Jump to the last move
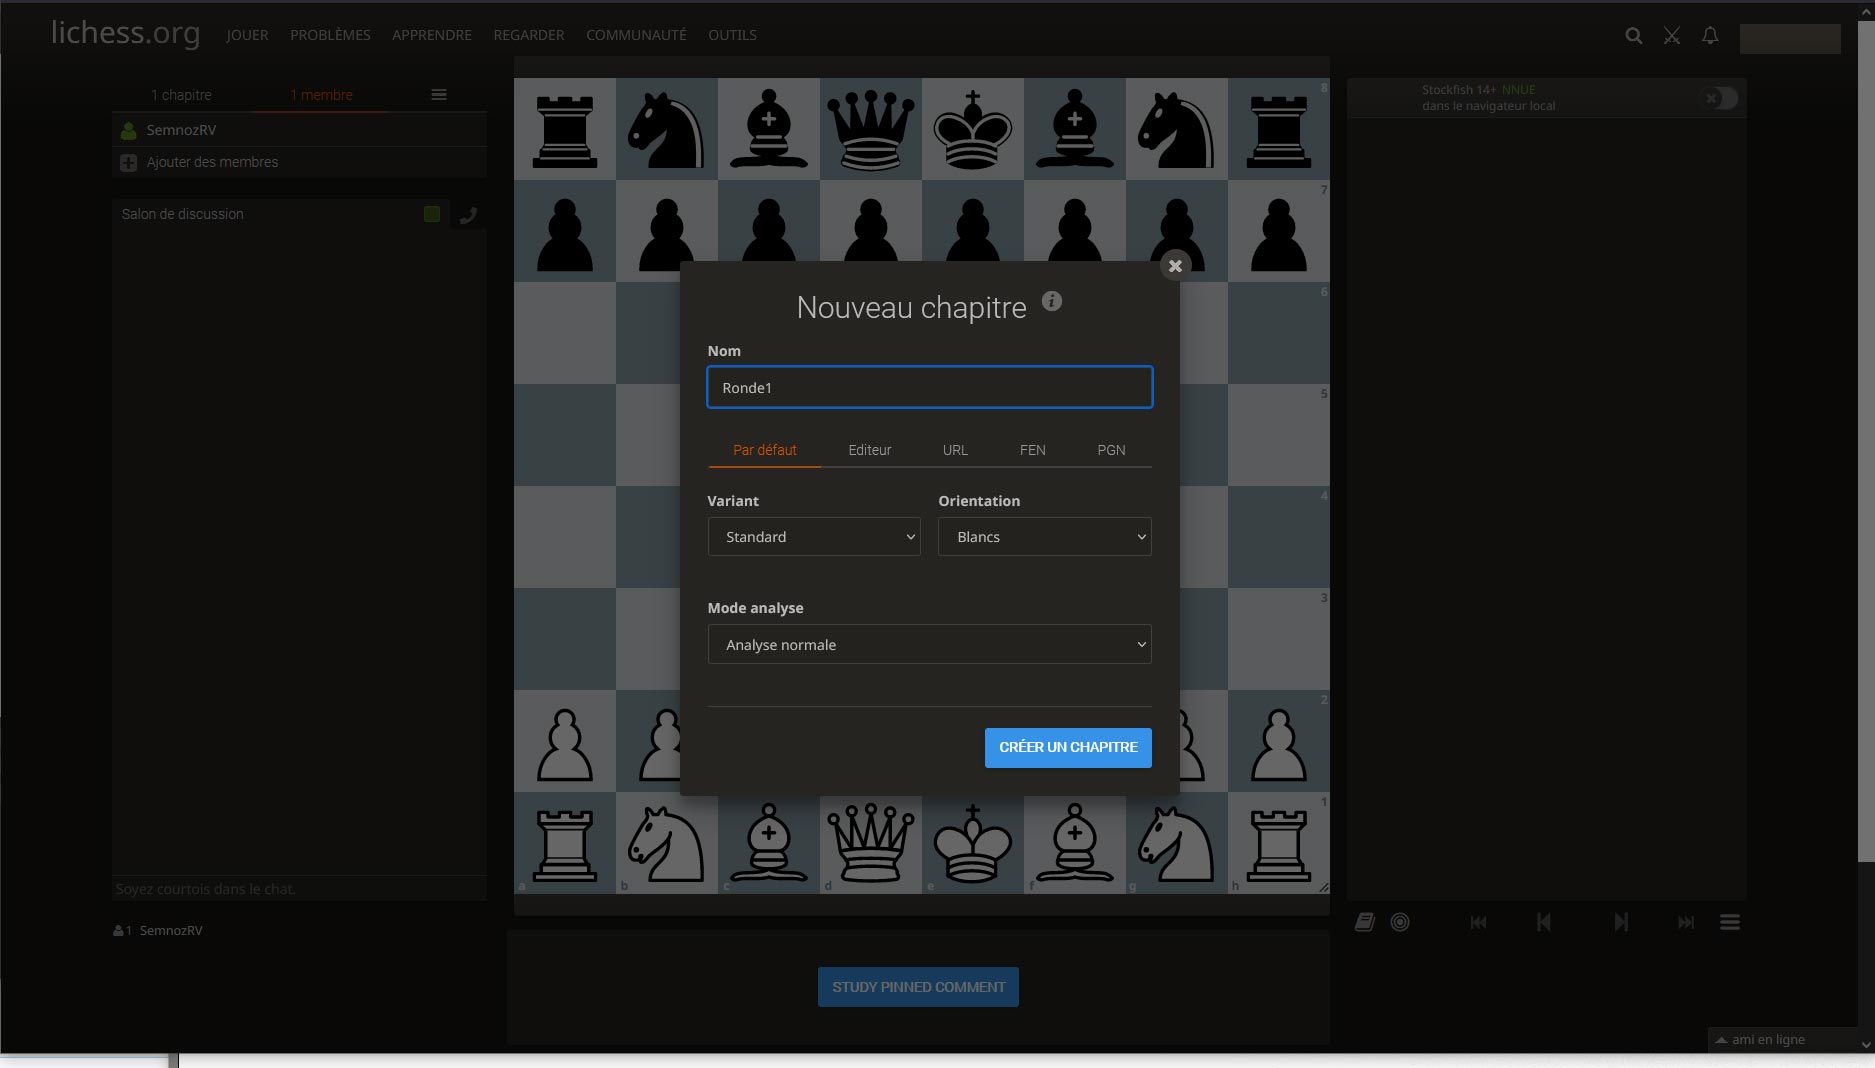 [x=1686, y=922]
